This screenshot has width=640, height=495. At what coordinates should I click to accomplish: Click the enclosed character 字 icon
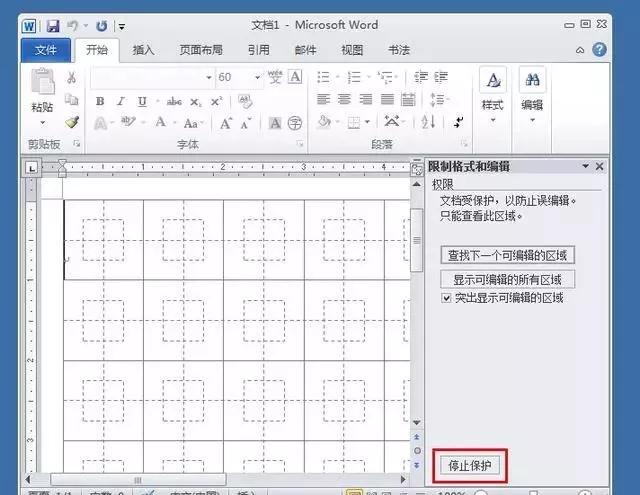pos(295,123)
